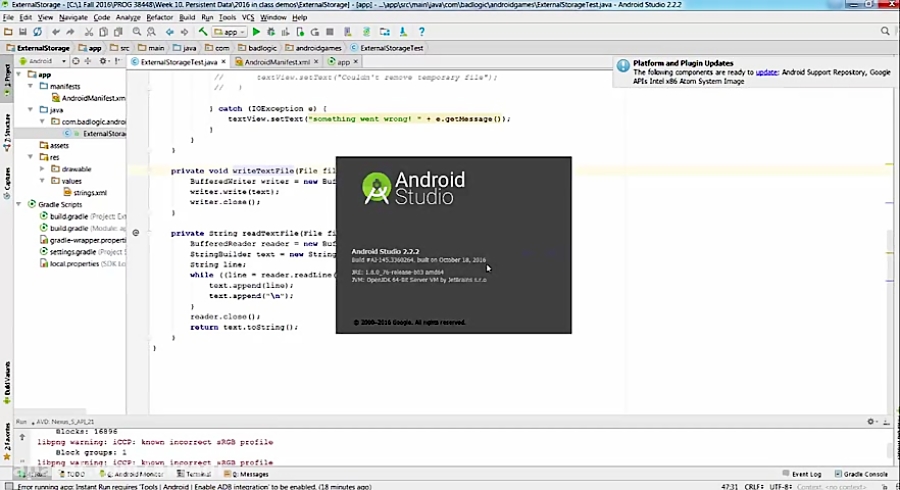Click the Android Studio about splash dialog

pyautogui.click(x=453, y=245)
